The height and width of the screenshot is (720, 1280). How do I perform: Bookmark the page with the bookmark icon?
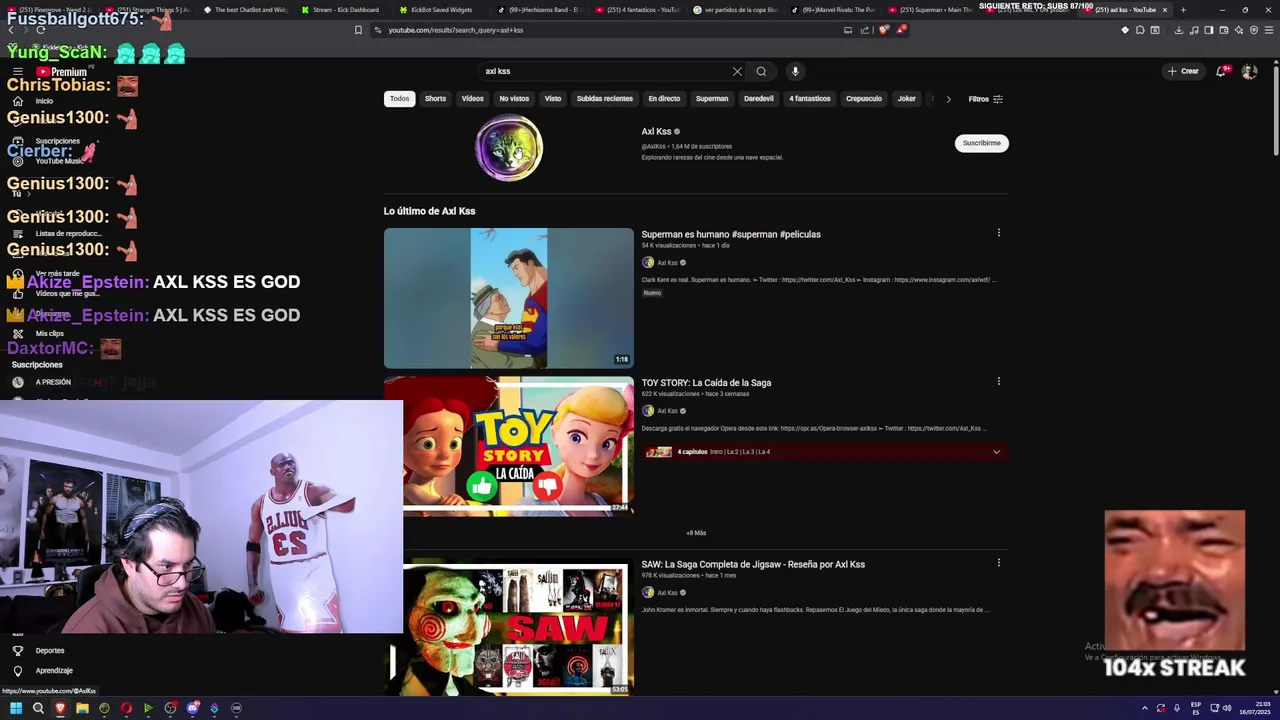pos(358,30)
